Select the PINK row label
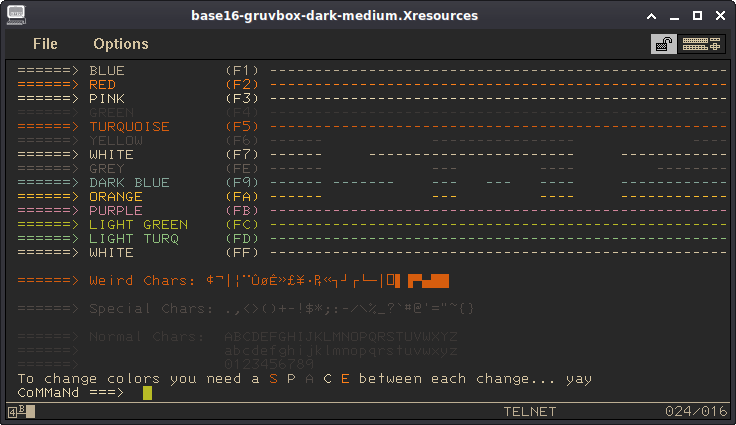This screenshot has width=736, height=425. click(x=107, y=99)
